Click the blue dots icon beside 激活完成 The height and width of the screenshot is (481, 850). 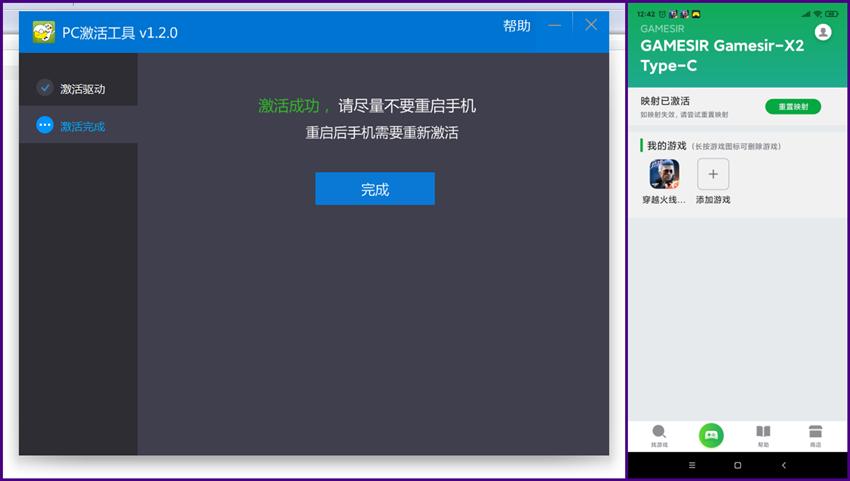(45, 125)
